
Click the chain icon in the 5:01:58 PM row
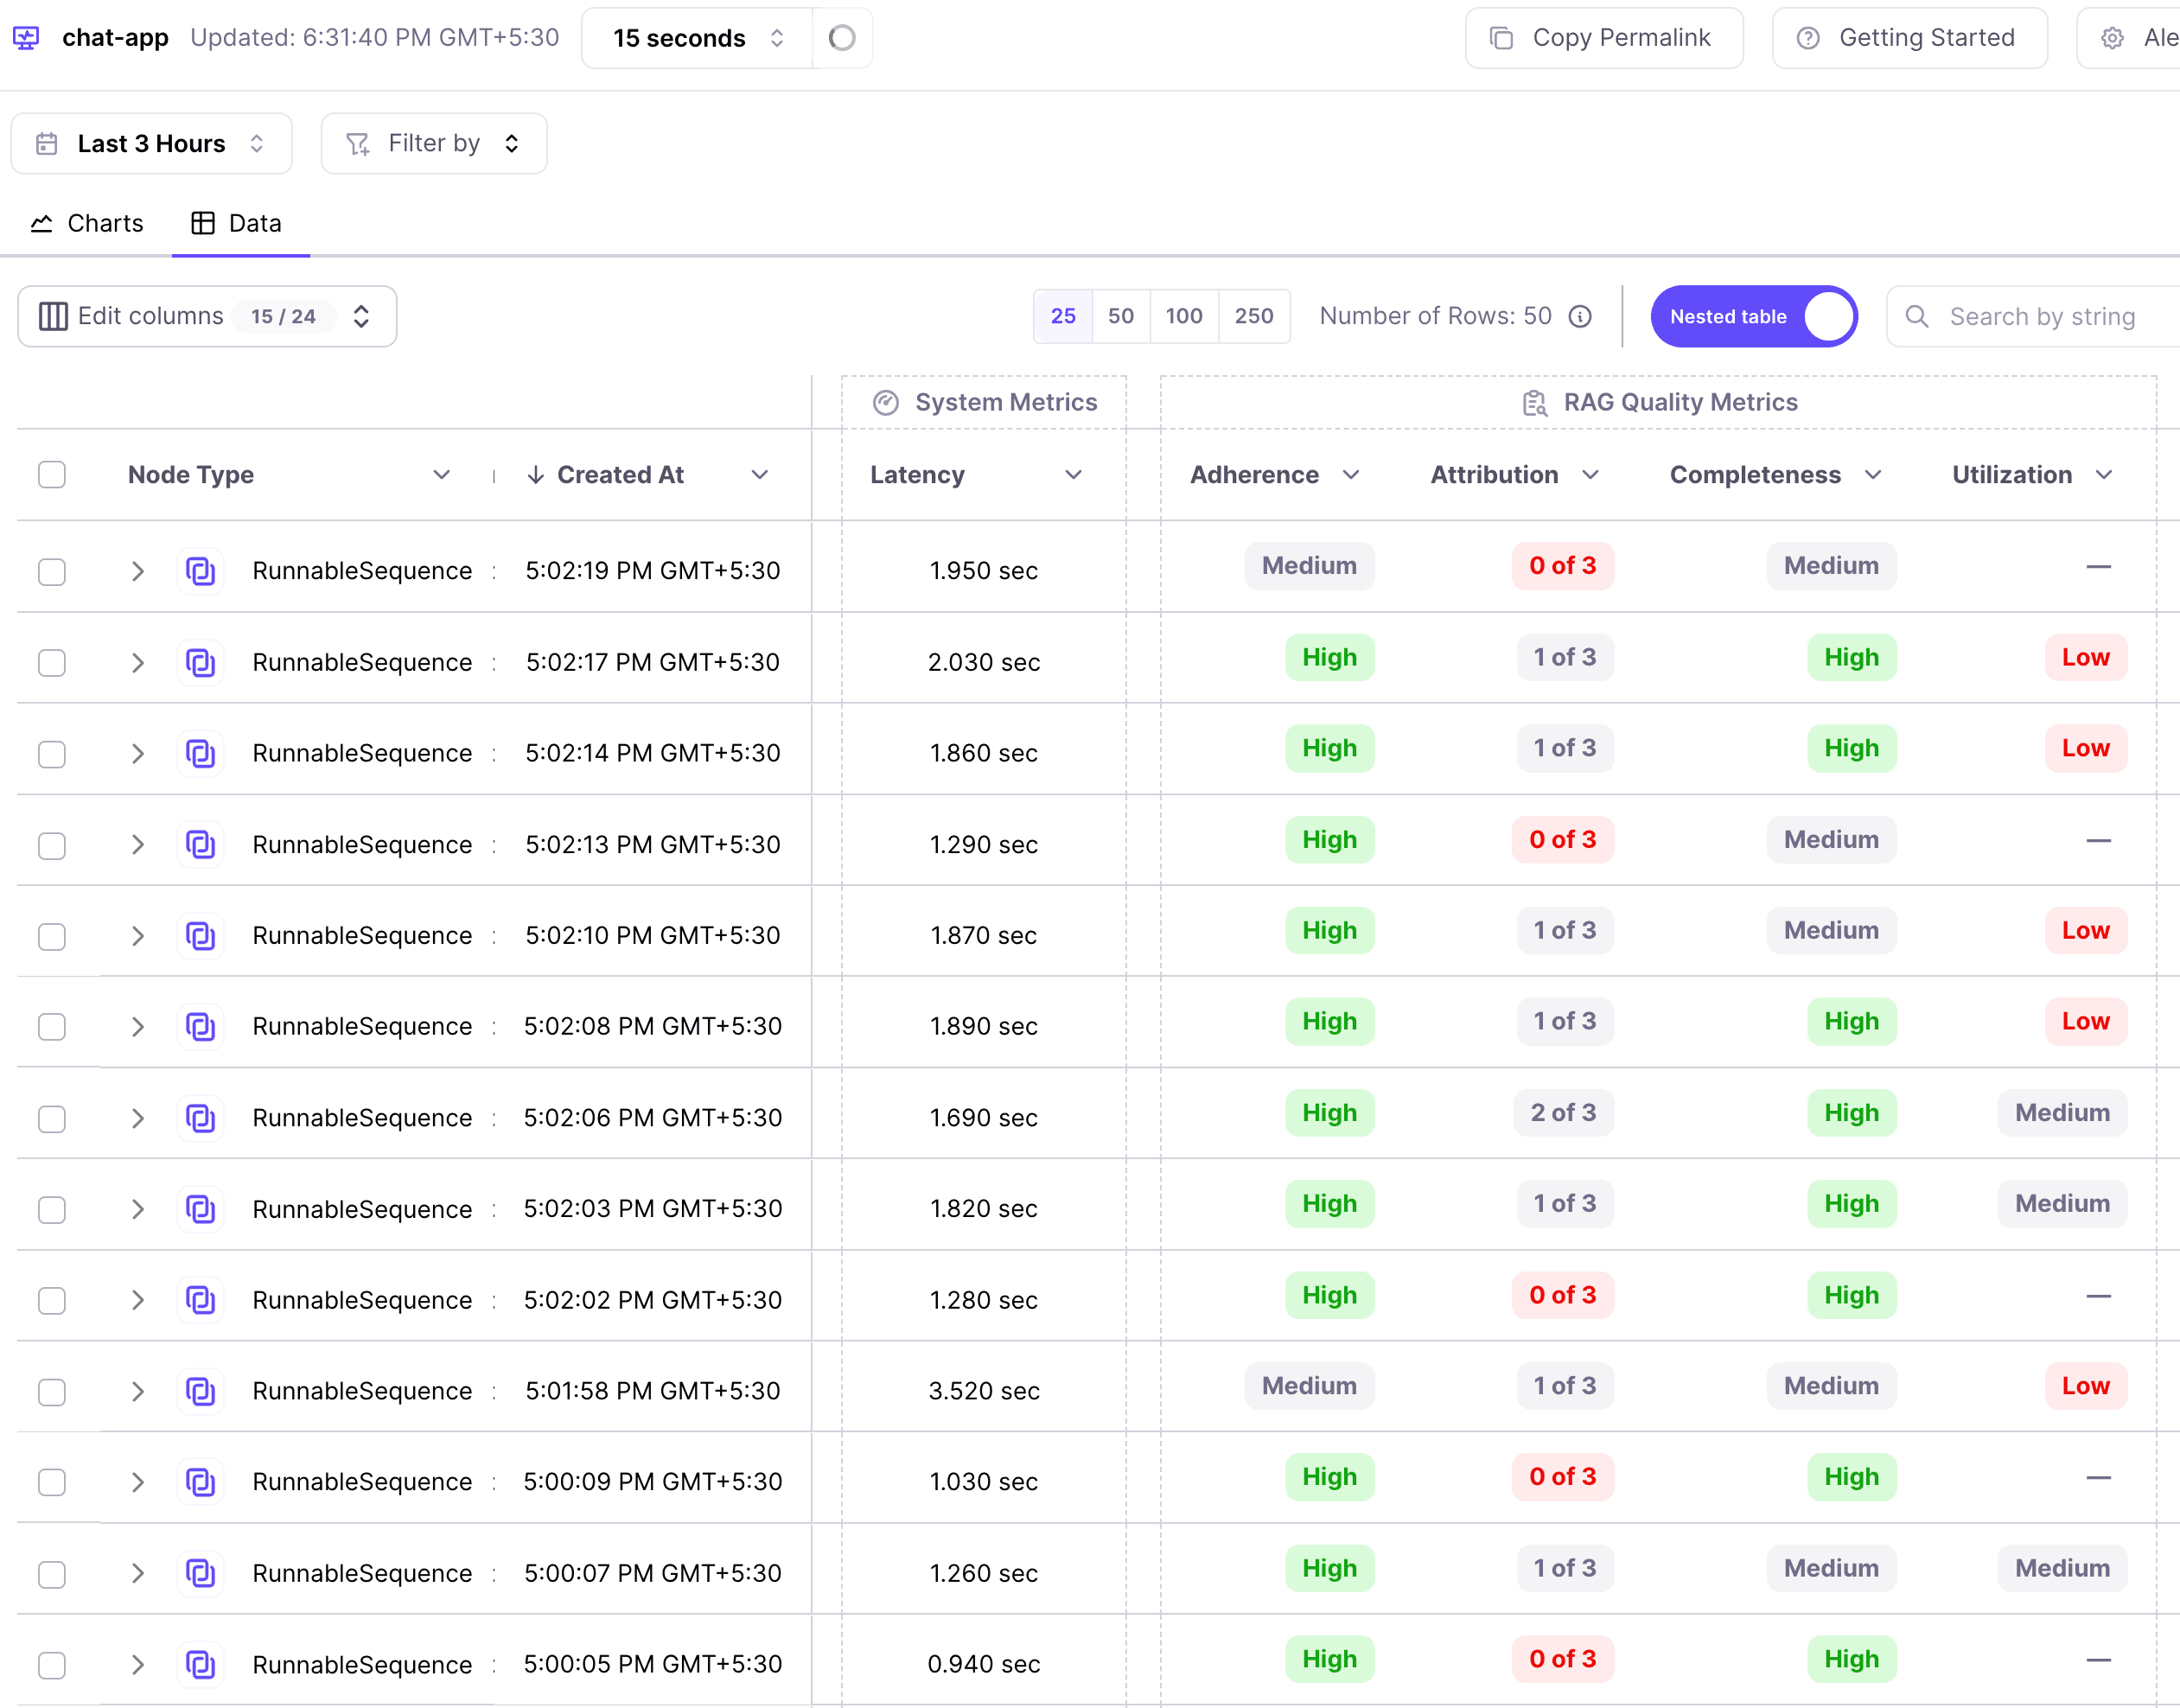pyautogui.click(x=201, y=1391)
